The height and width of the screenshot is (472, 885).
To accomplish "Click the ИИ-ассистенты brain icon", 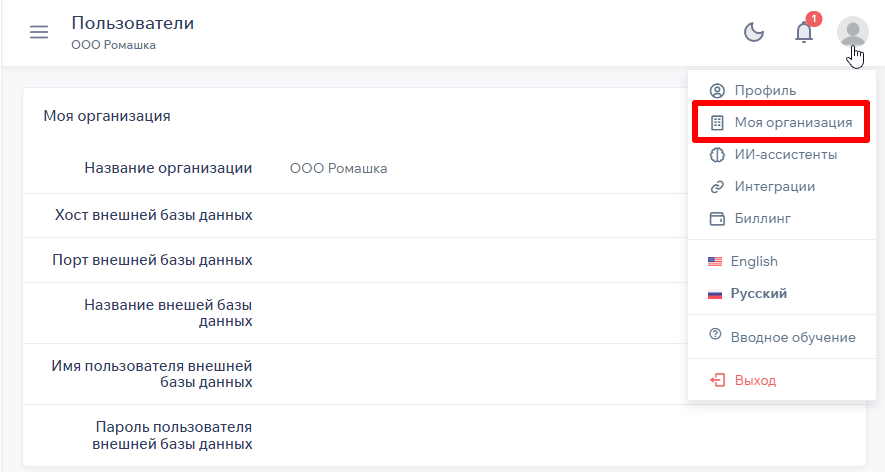I will click(716, 155).
